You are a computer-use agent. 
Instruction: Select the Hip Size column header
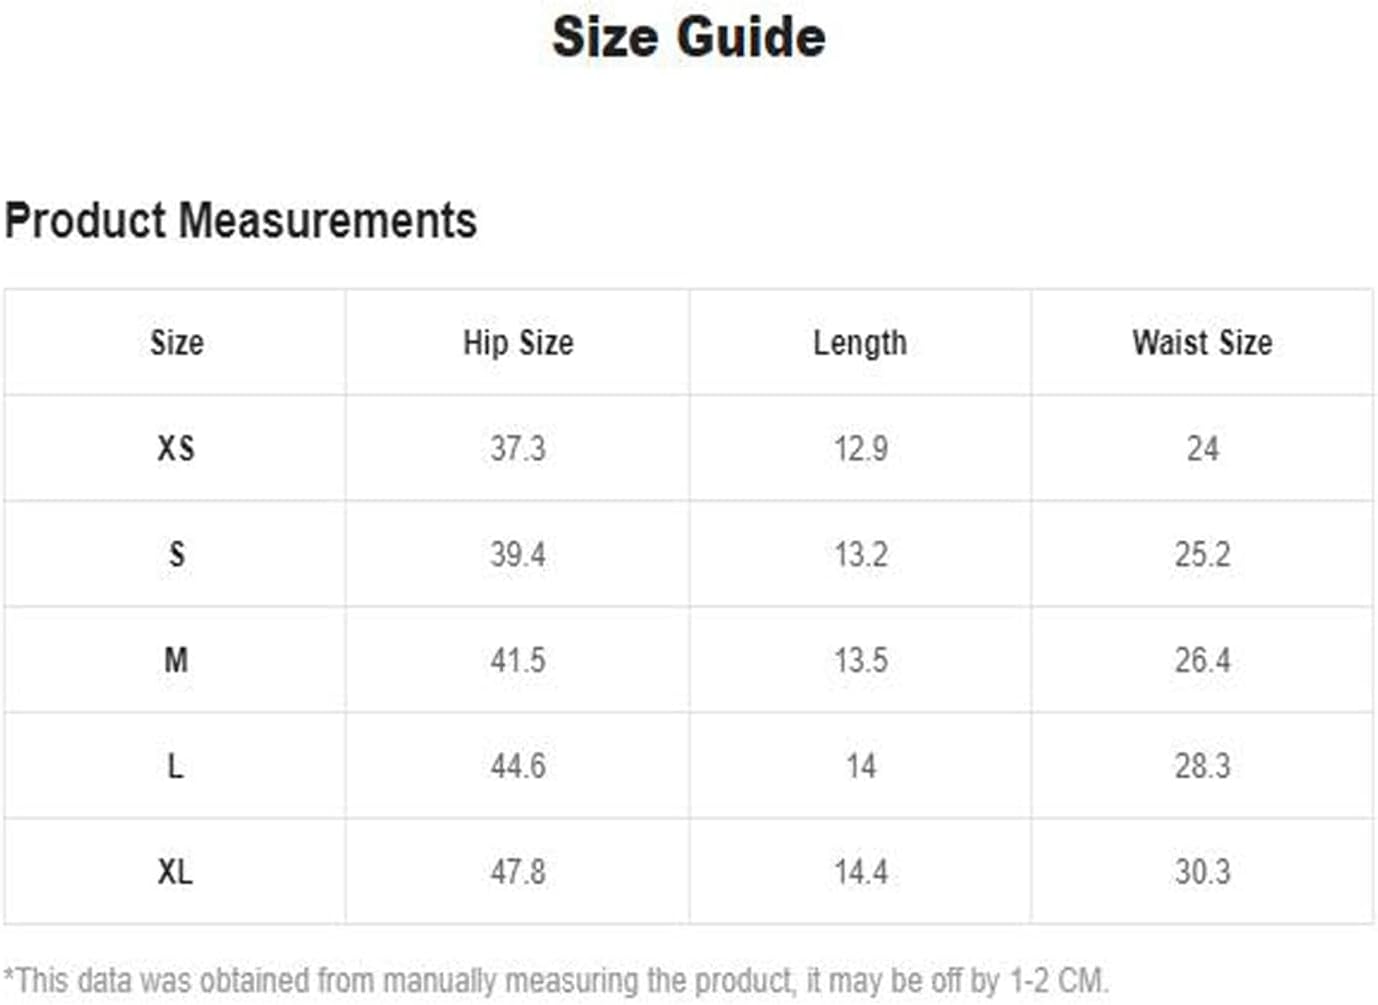(518, 343)
